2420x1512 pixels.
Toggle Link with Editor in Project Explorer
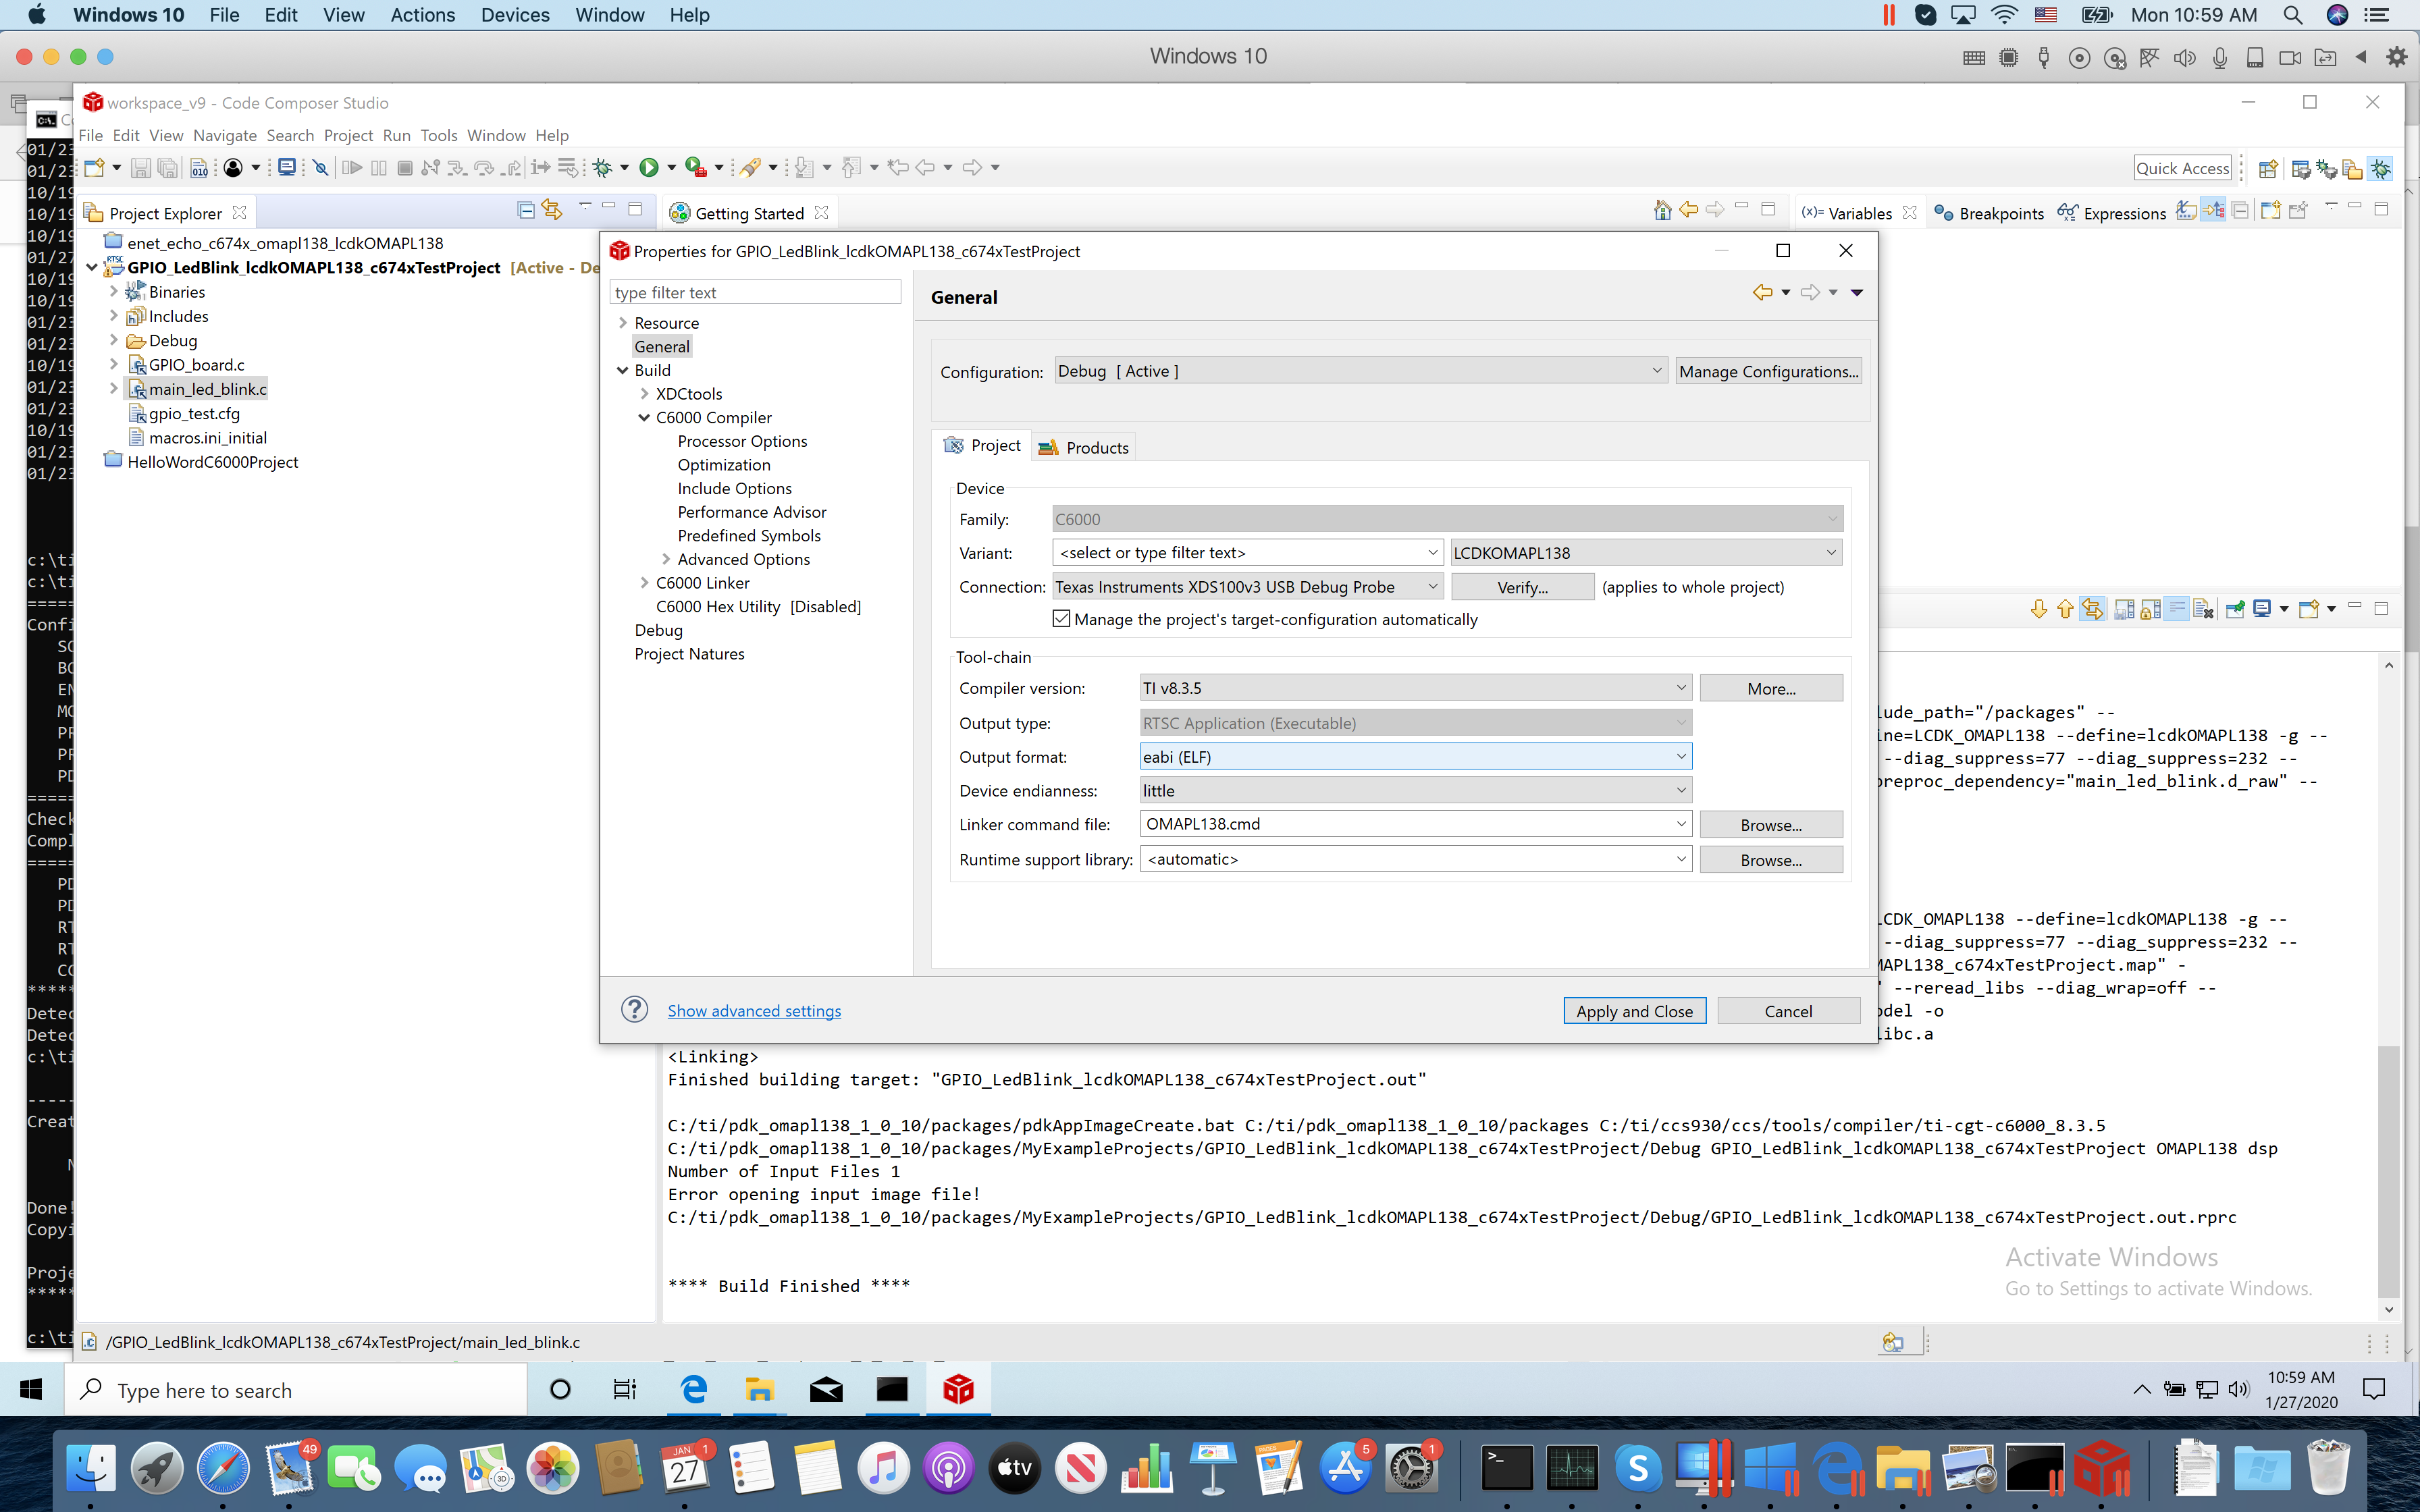(x=551, y=210)
